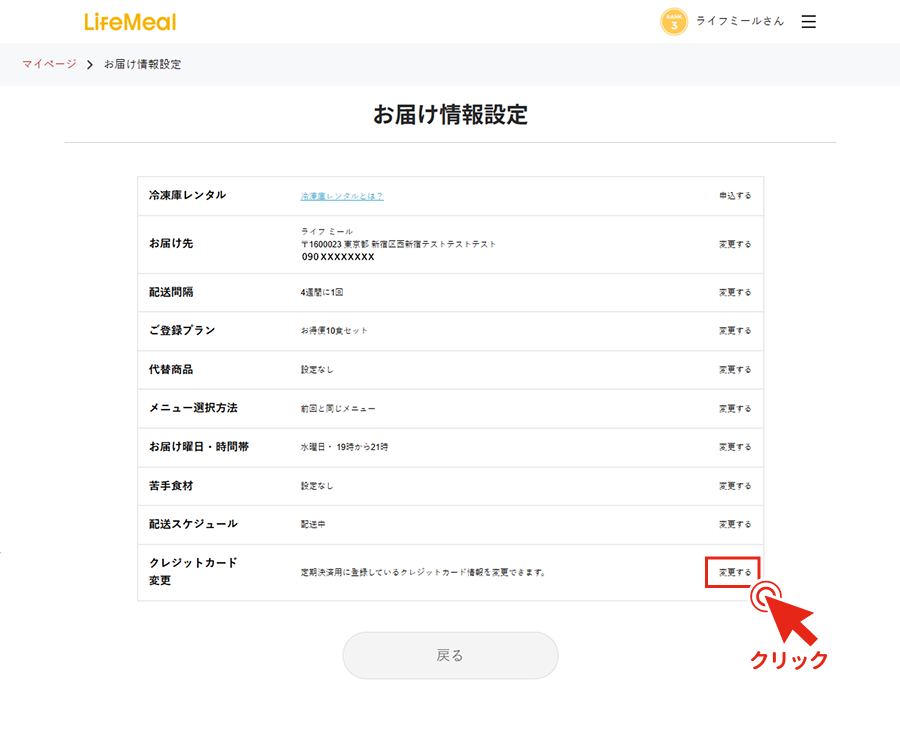Viewport: 900px width, 749px height.
Task: Edit the 苦手食材 disliked ingredients setting
Action: click(735, 486)
